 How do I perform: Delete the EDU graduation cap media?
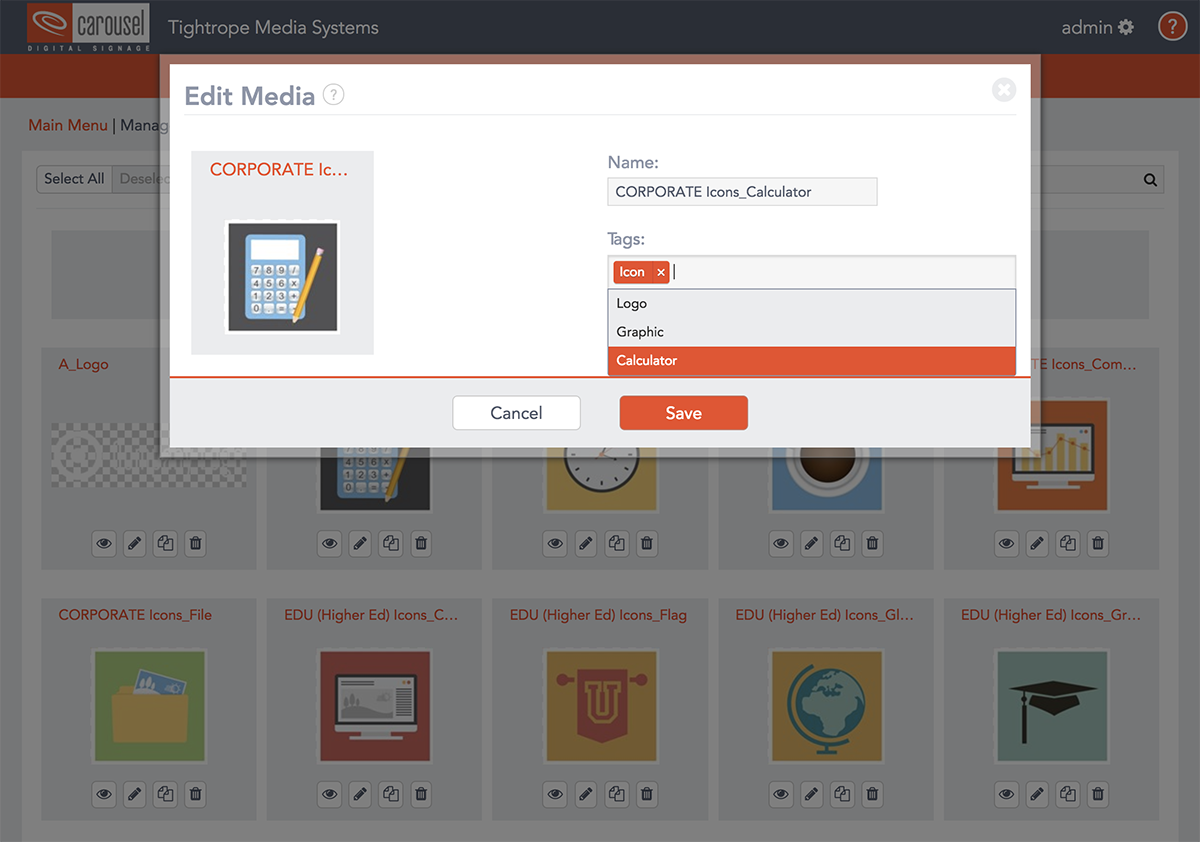[x=1098, y=795]
